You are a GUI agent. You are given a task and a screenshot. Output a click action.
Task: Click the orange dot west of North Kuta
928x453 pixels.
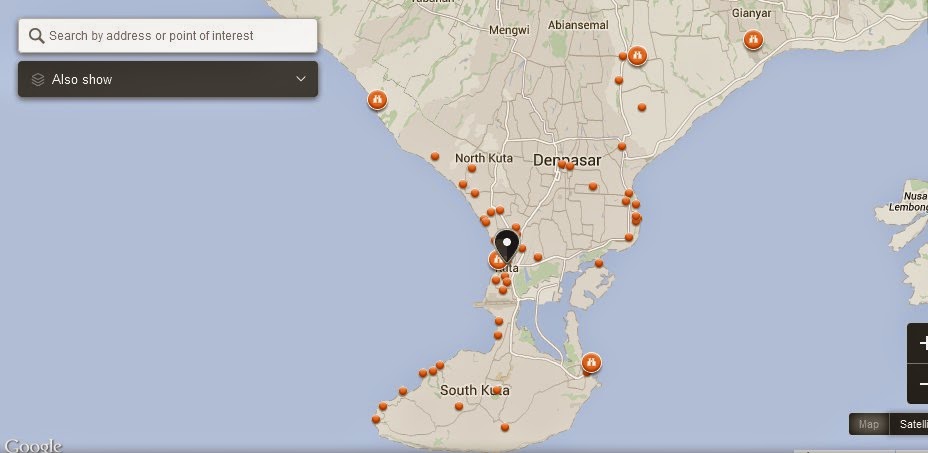coord(434,156)
